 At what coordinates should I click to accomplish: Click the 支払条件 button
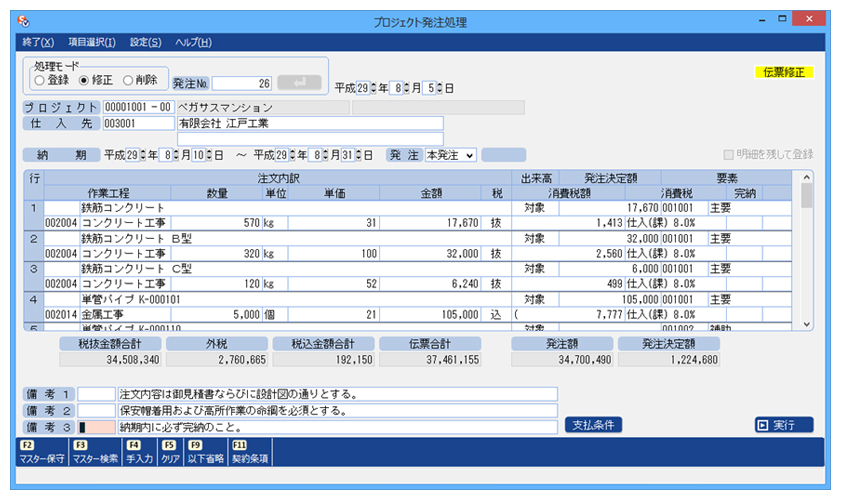[x=595, y=425]
